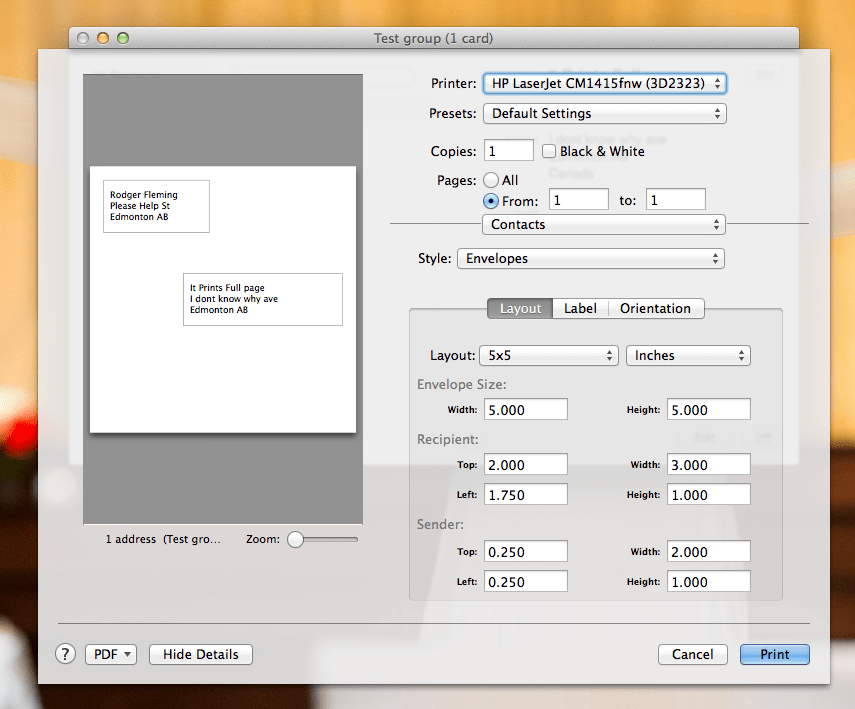855x709 pixels.
Task: Cancel the print dialog
Action: [x=692, y=654]
